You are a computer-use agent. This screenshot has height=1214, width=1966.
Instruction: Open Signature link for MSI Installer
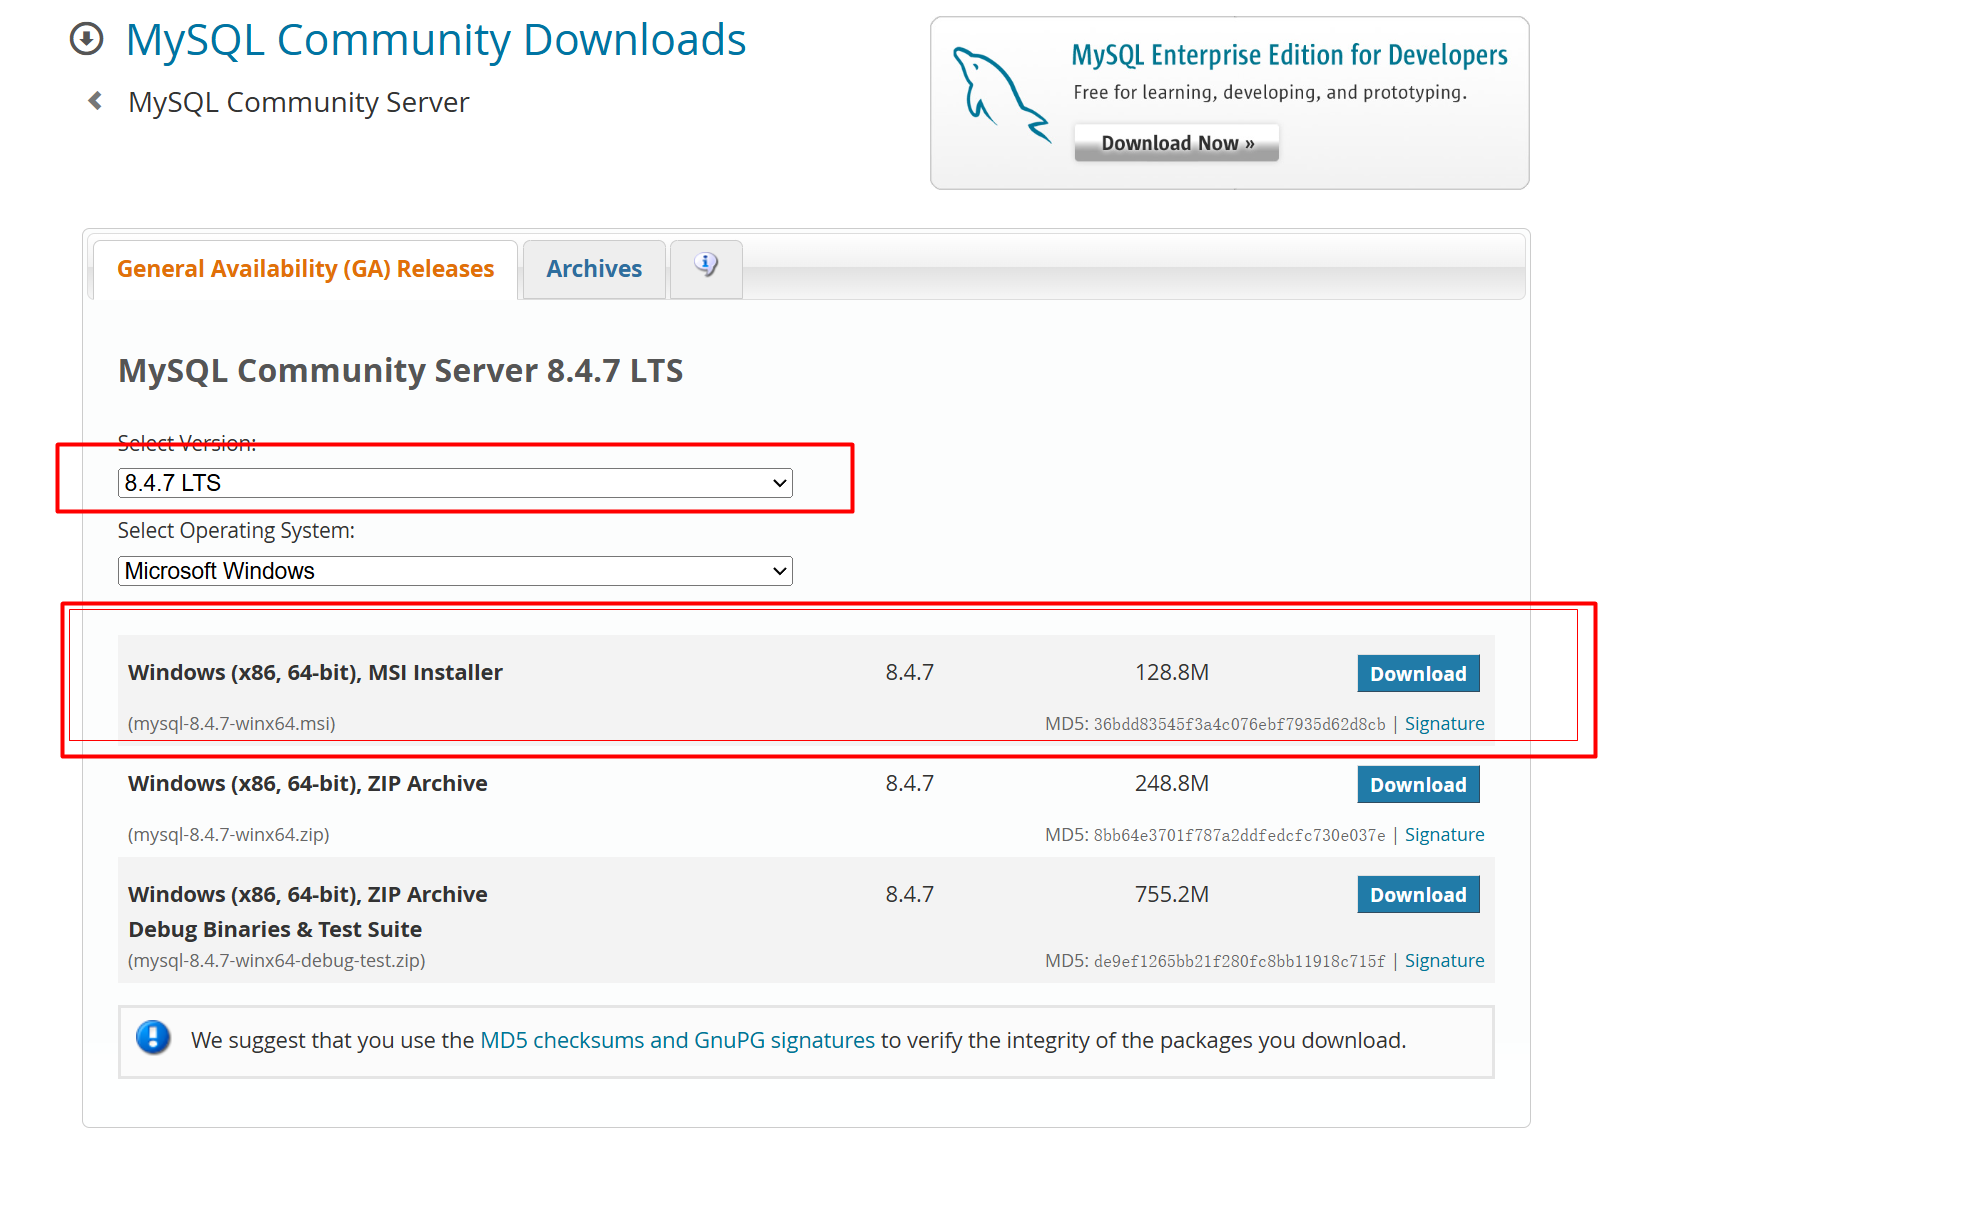pos(1444,724)
